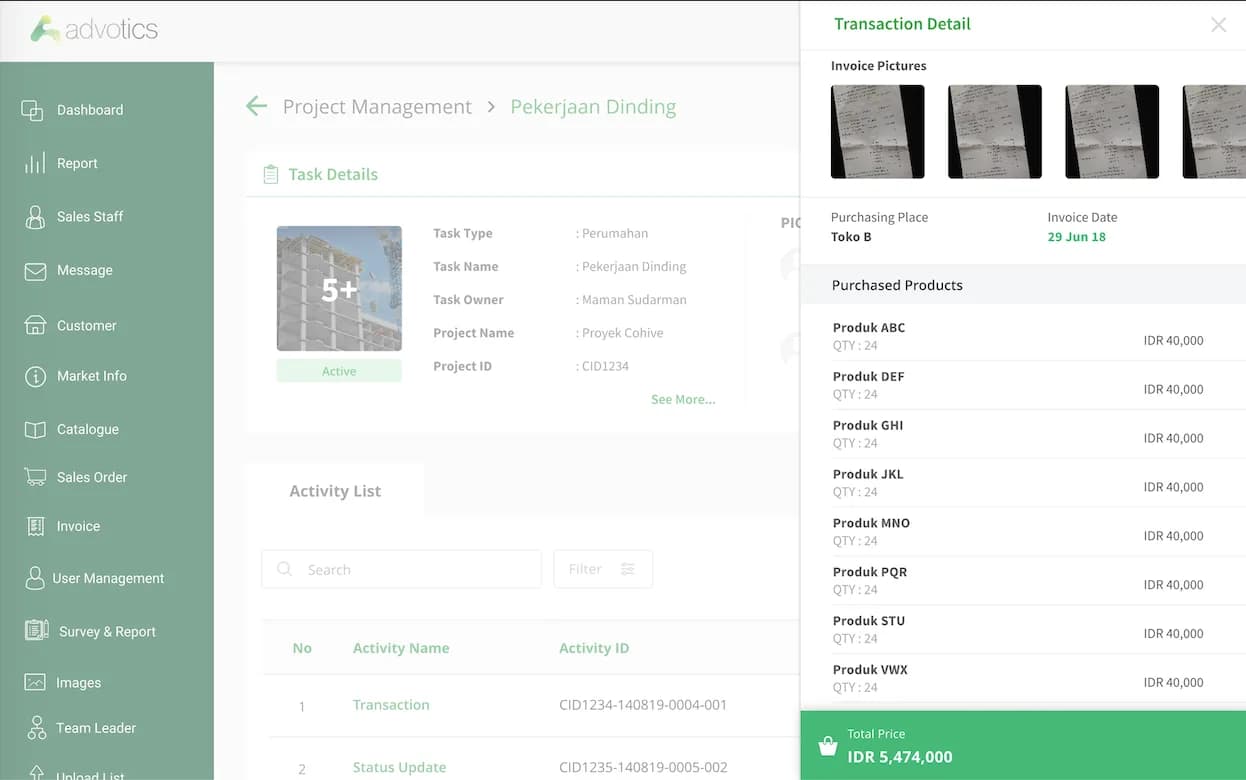The image size is (1246, 780).
Task: Select the User Management icon
Action: coord(35,578)
